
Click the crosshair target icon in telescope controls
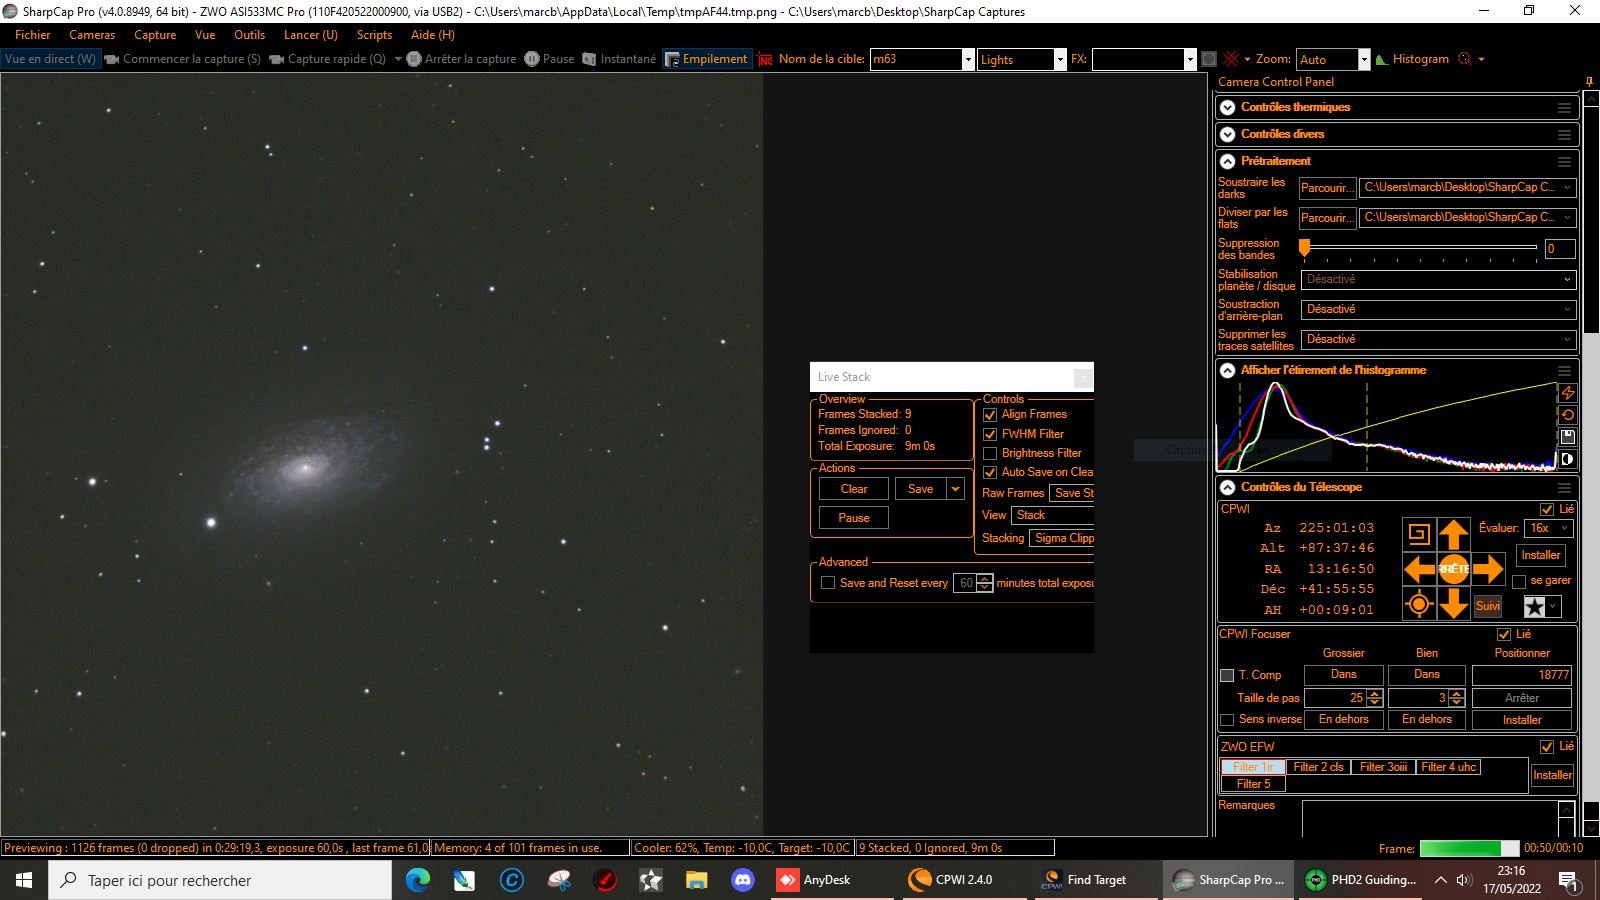coord(1419,604)
